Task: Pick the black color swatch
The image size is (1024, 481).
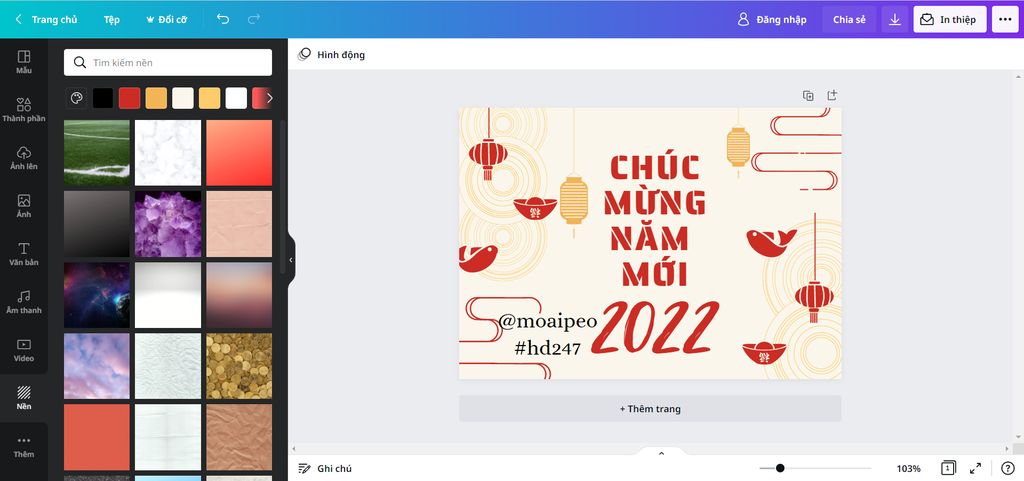Action: coord(103,99)
